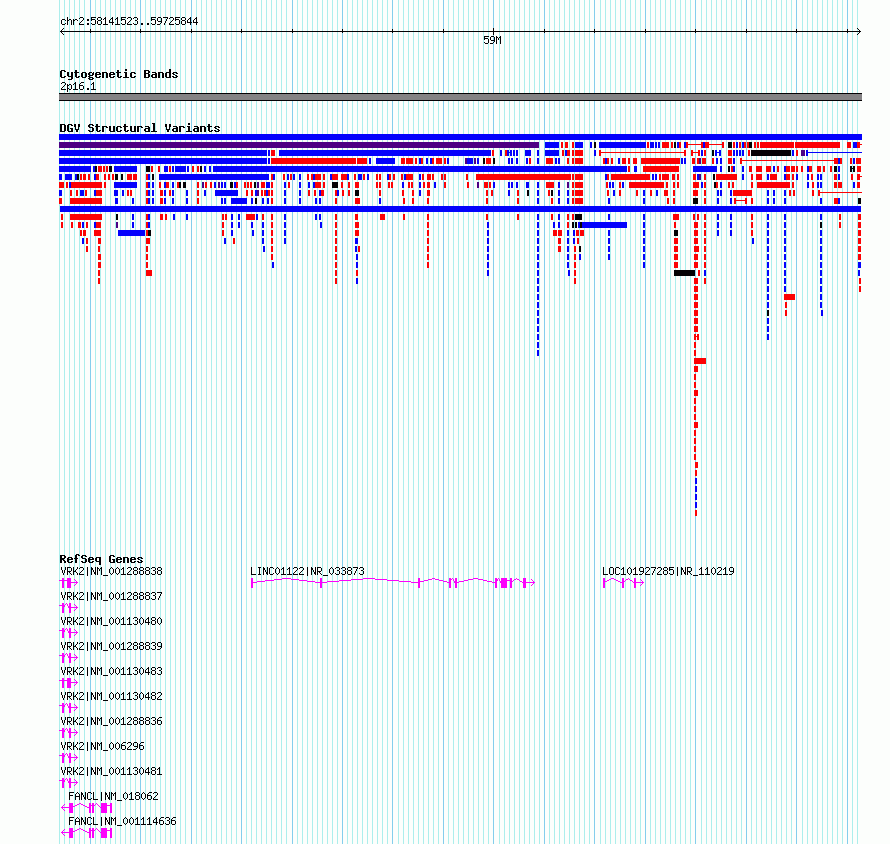
Task: Click VRK2|NM_006296 gene label
Action: (x=102, y=746)
